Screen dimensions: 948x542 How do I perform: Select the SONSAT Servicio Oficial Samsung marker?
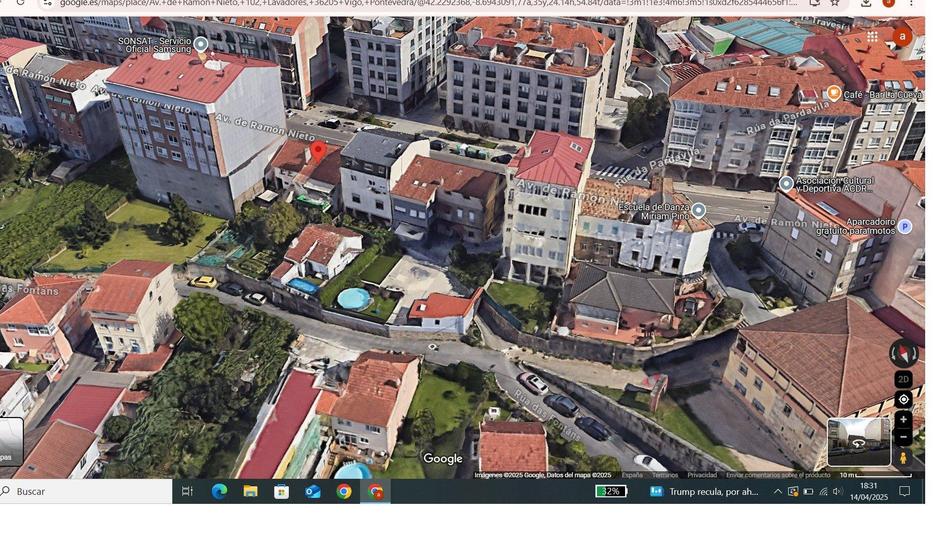pos(201,44)
